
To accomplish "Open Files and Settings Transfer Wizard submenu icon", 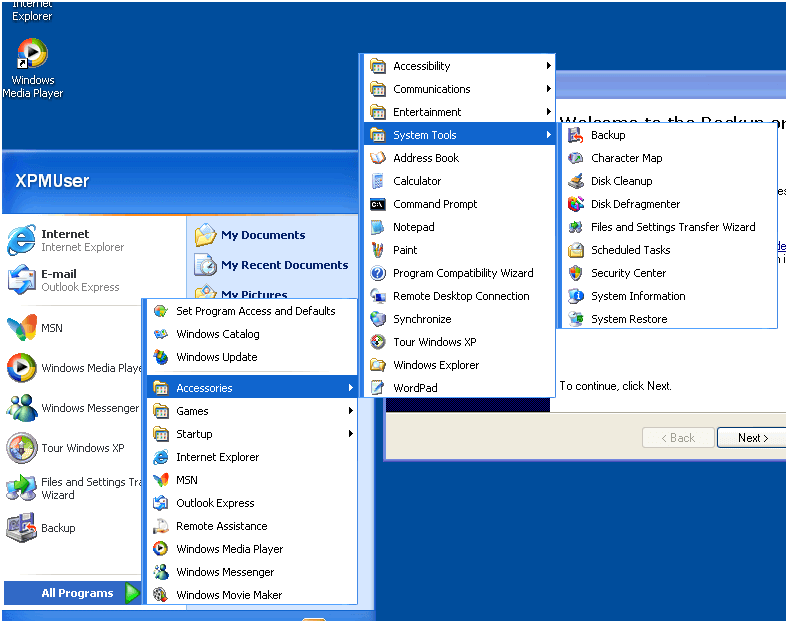I will coord(575,227).
